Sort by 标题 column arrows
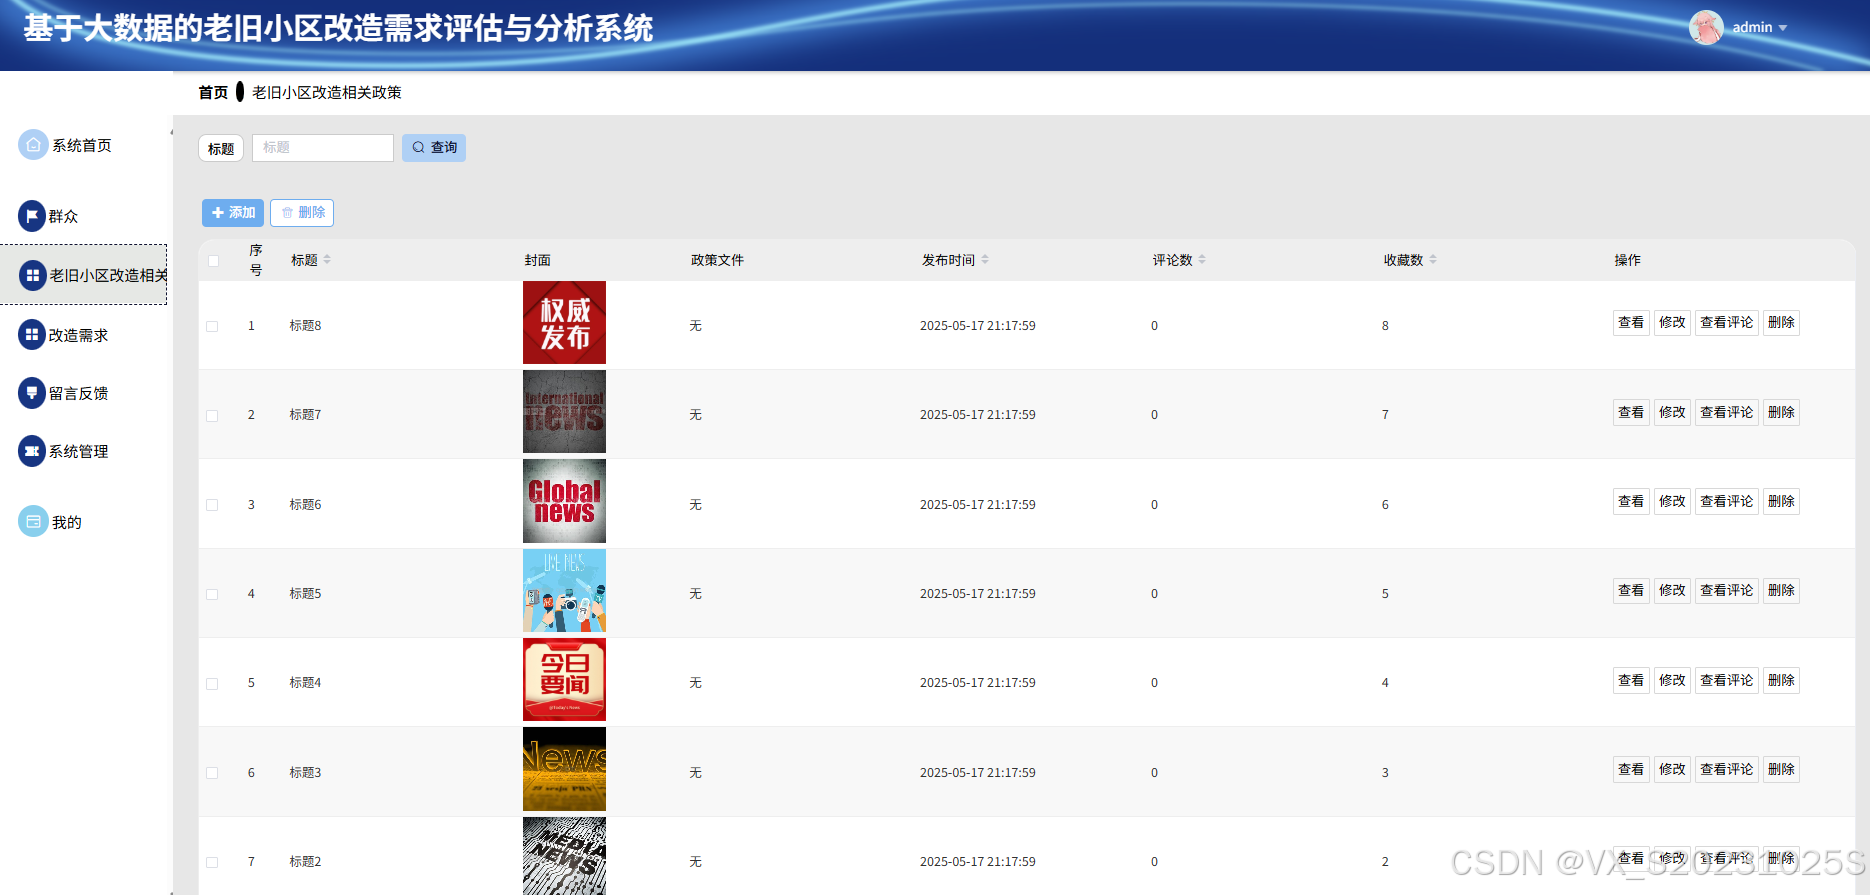 point(327,260)
